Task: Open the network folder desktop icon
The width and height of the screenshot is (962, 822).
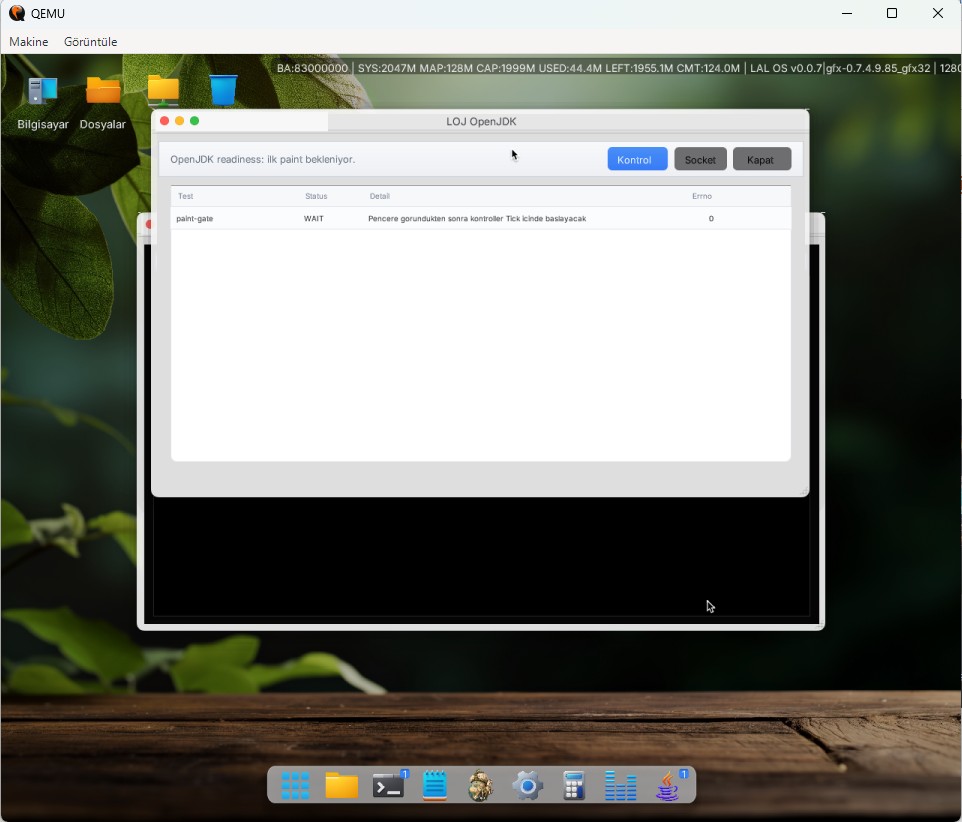Action: click(163, 90)
